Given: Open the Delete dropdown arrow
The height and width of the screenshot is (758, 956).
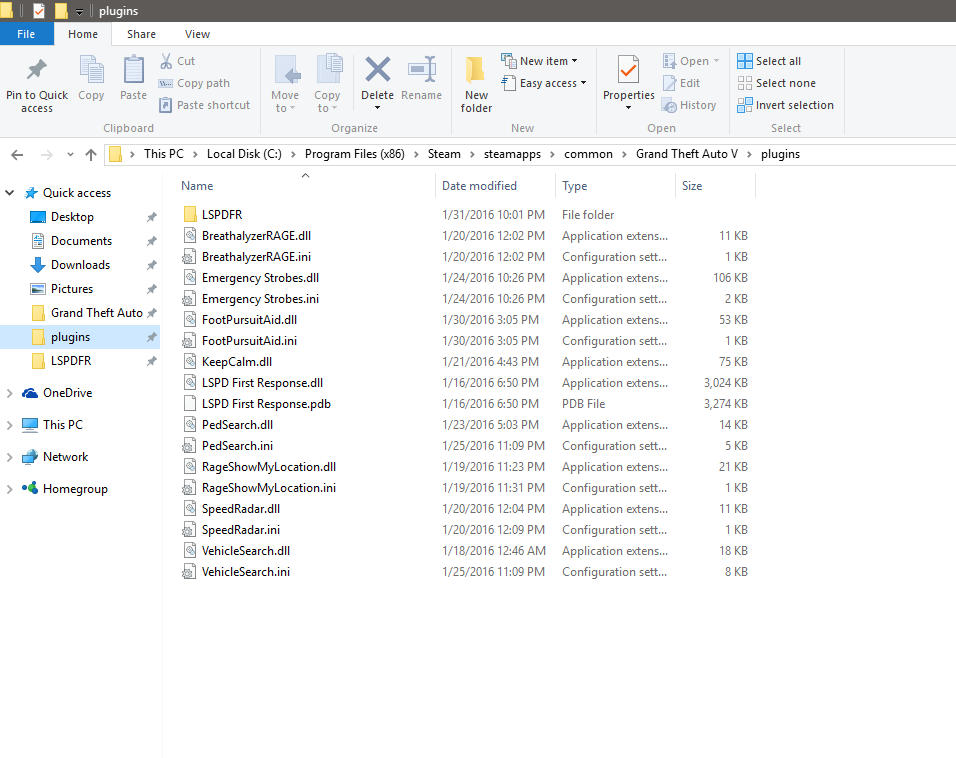Looking at the screenshot, I should (377, 108).
